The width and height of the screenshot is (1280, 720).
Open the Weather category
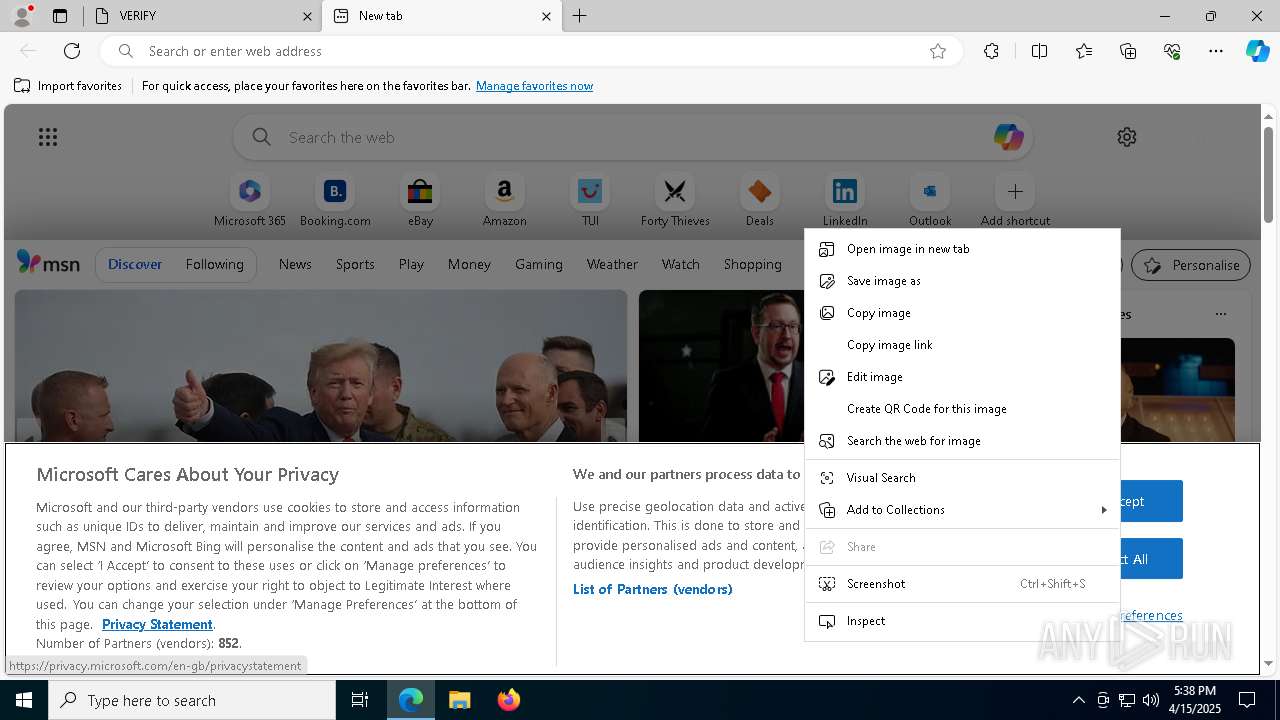pyautogui.click(x=612, y=265)
